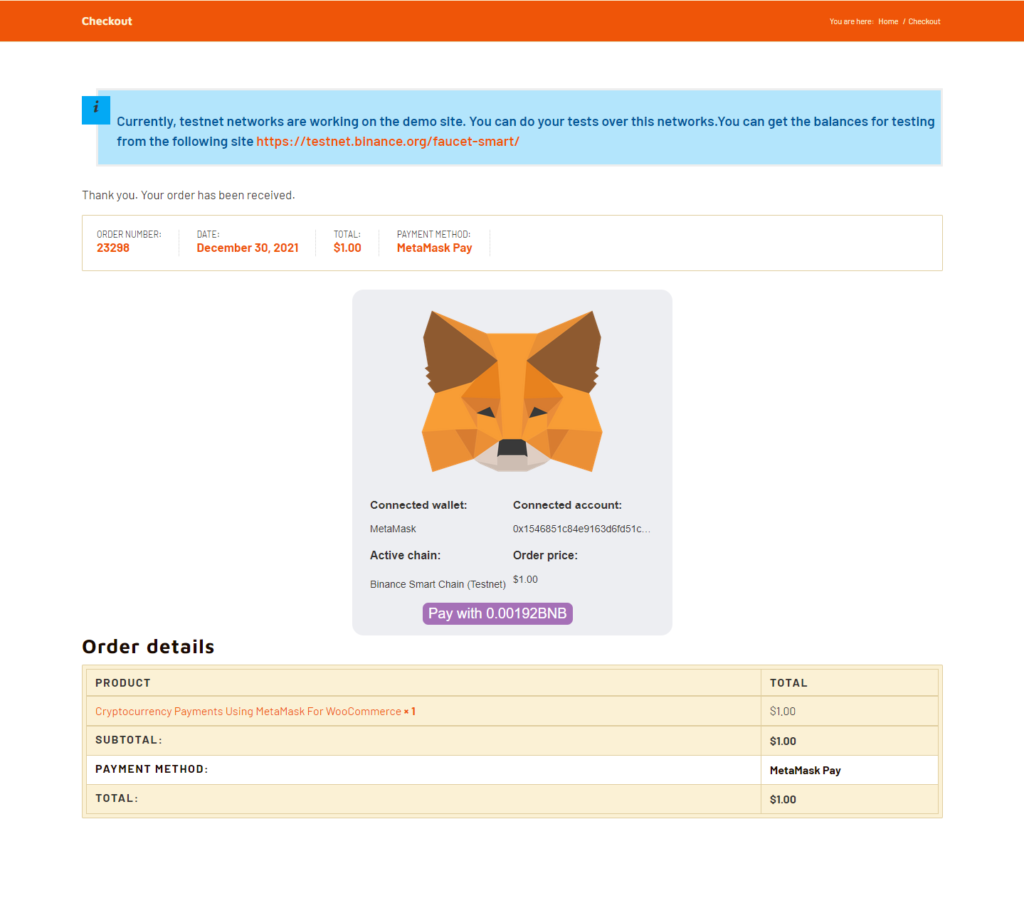The image size is (1024, 898).
Task: Click 'Thank you. Your order has been received.' text
Action: tap(188, 195)
